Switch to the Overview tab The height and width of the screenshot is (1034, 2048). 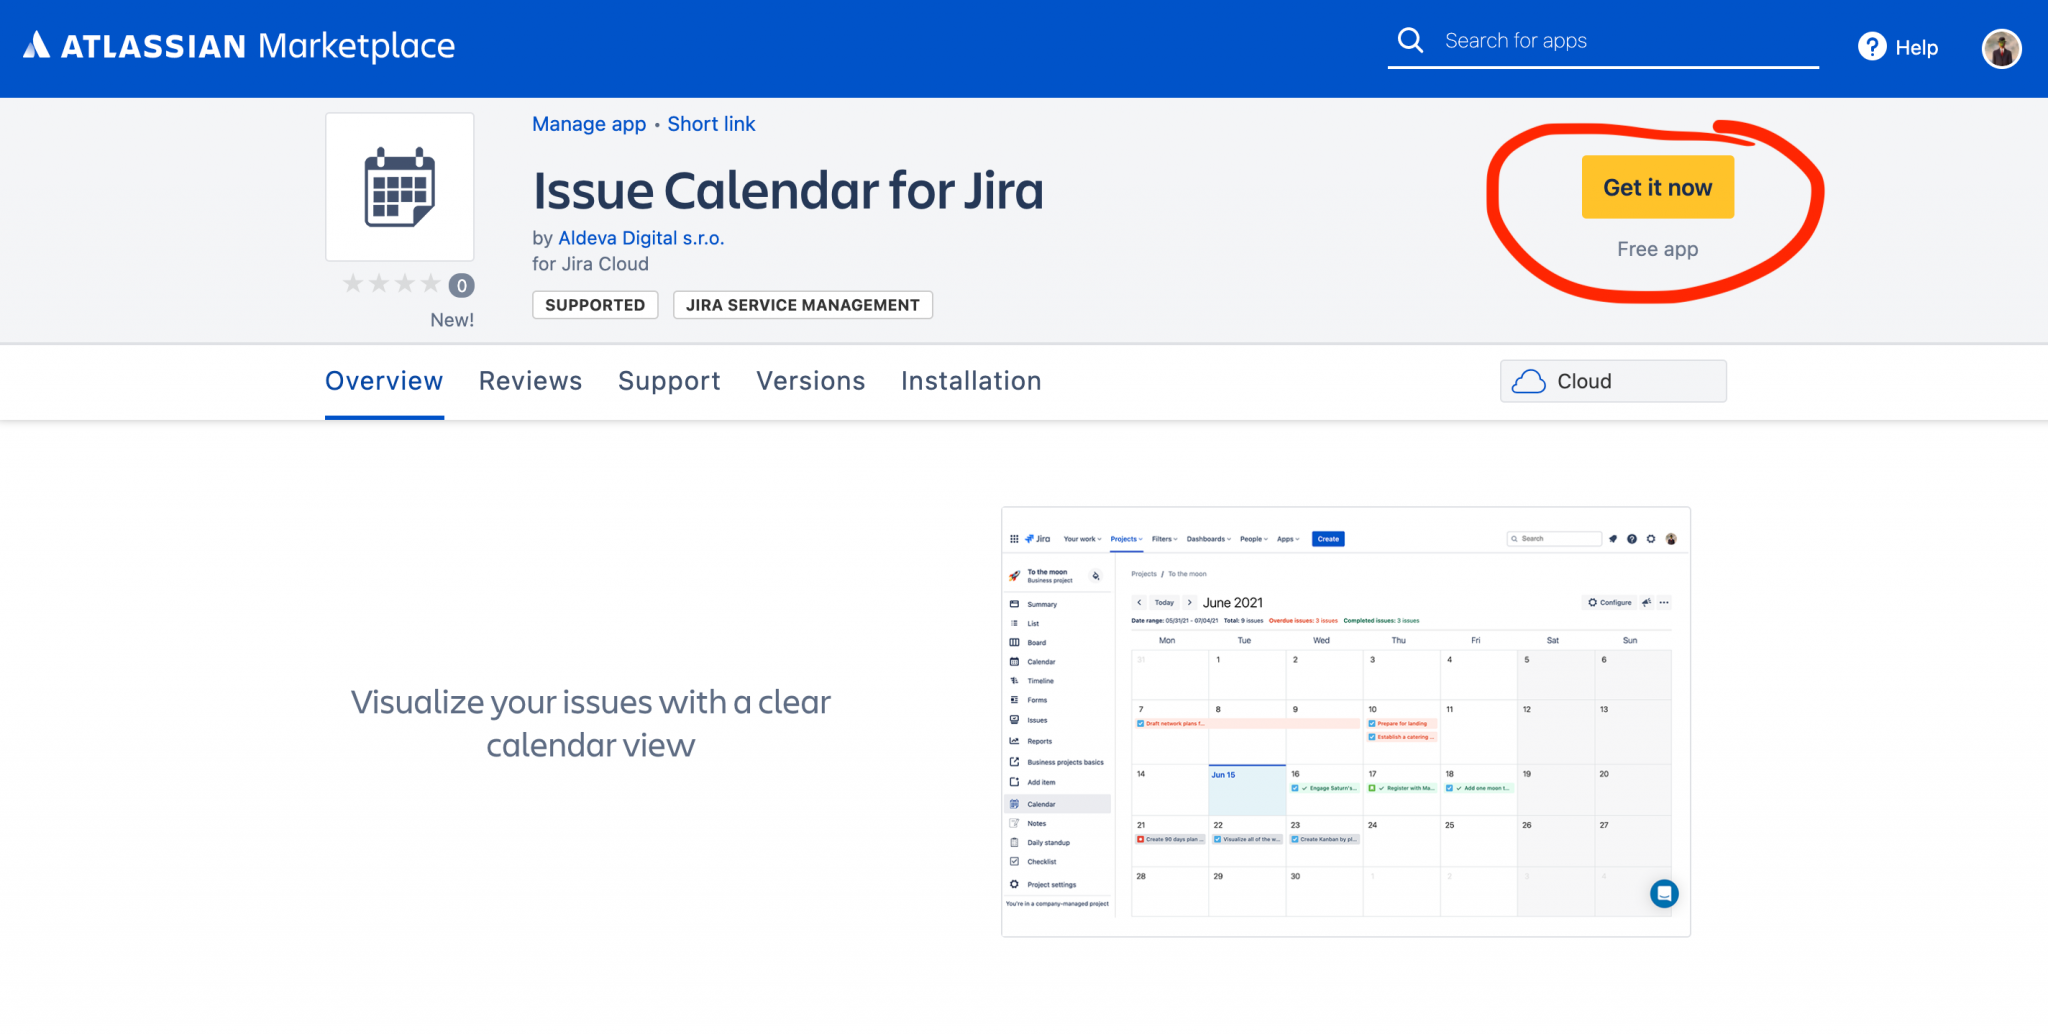384,381
